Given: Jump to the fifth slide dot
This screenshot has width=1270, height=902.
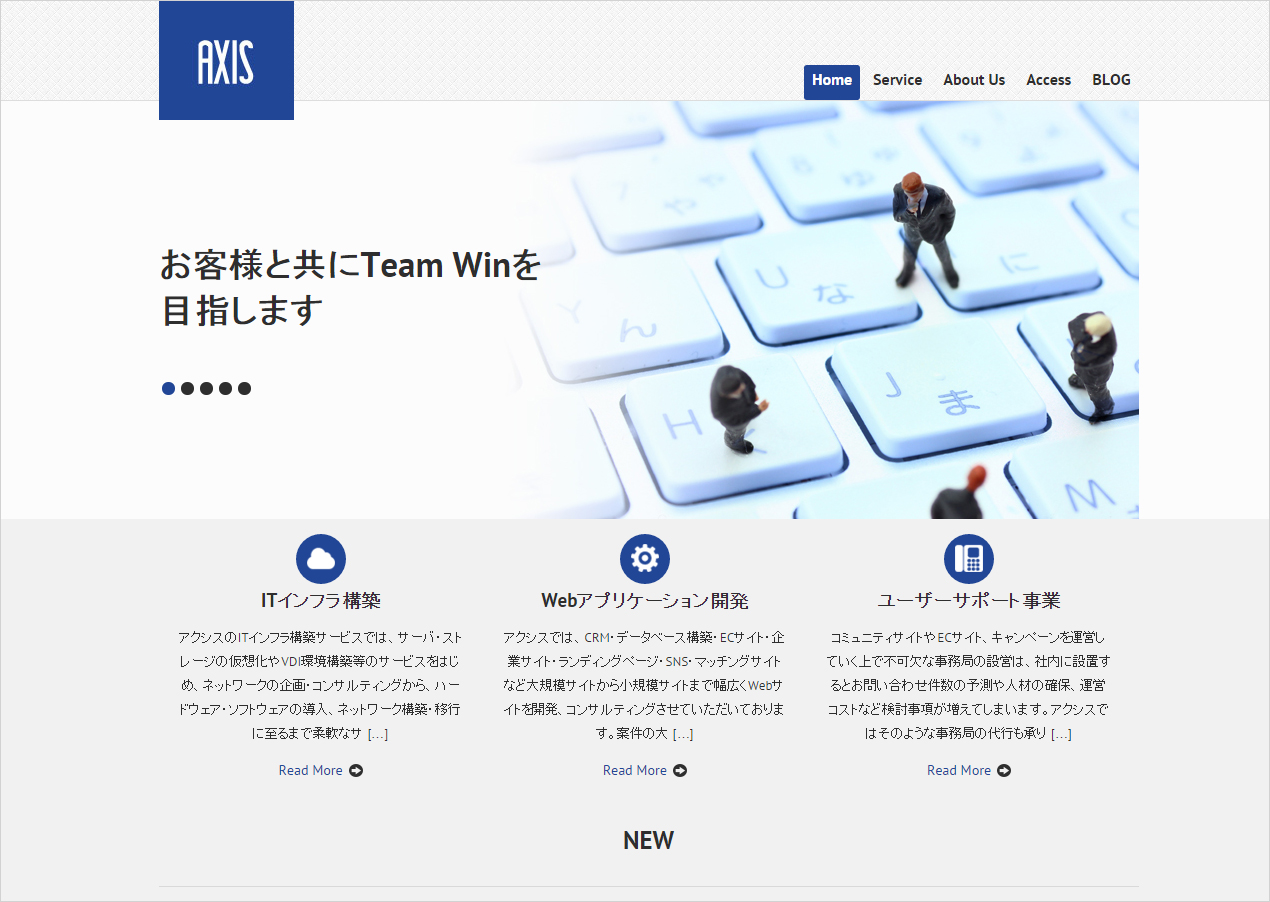Looking at the screenshot, I should pyautogui.click(x=244, y=389).
